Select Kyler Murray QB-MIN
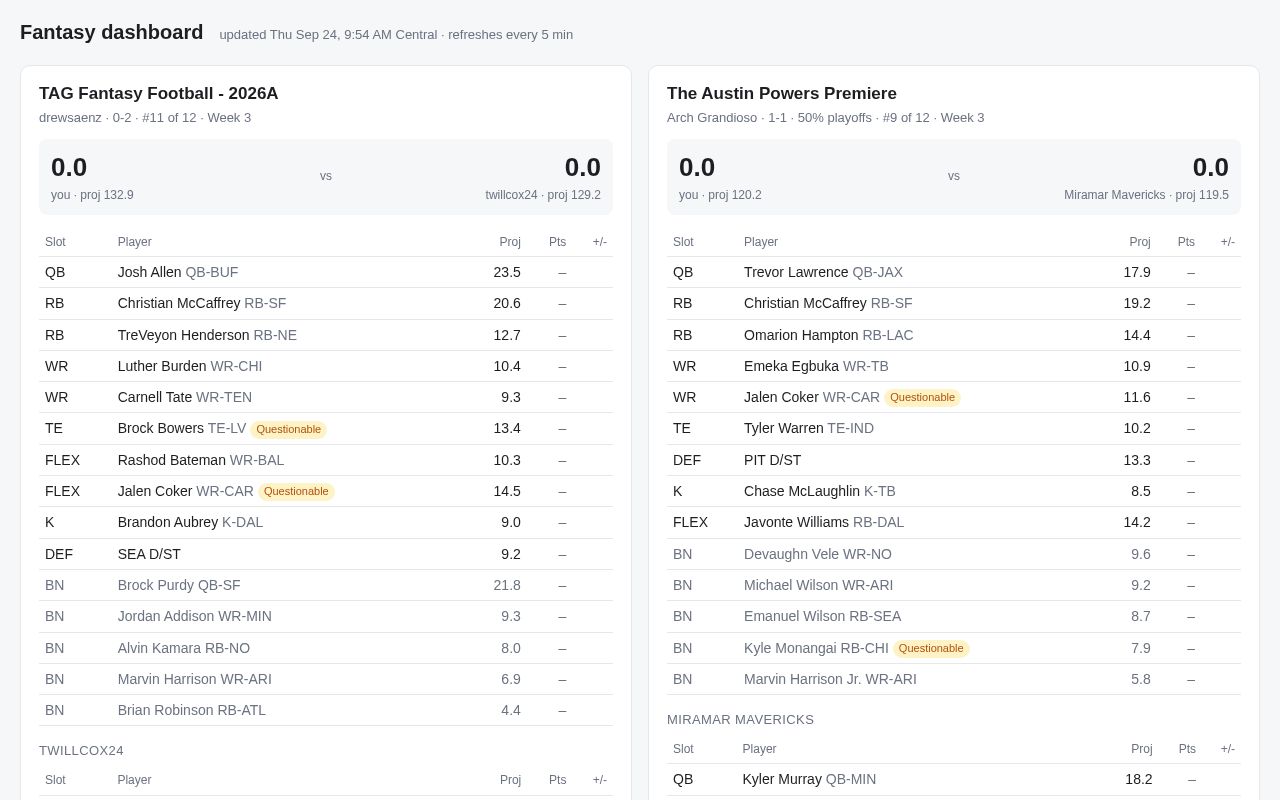 (x=809, y=779)
